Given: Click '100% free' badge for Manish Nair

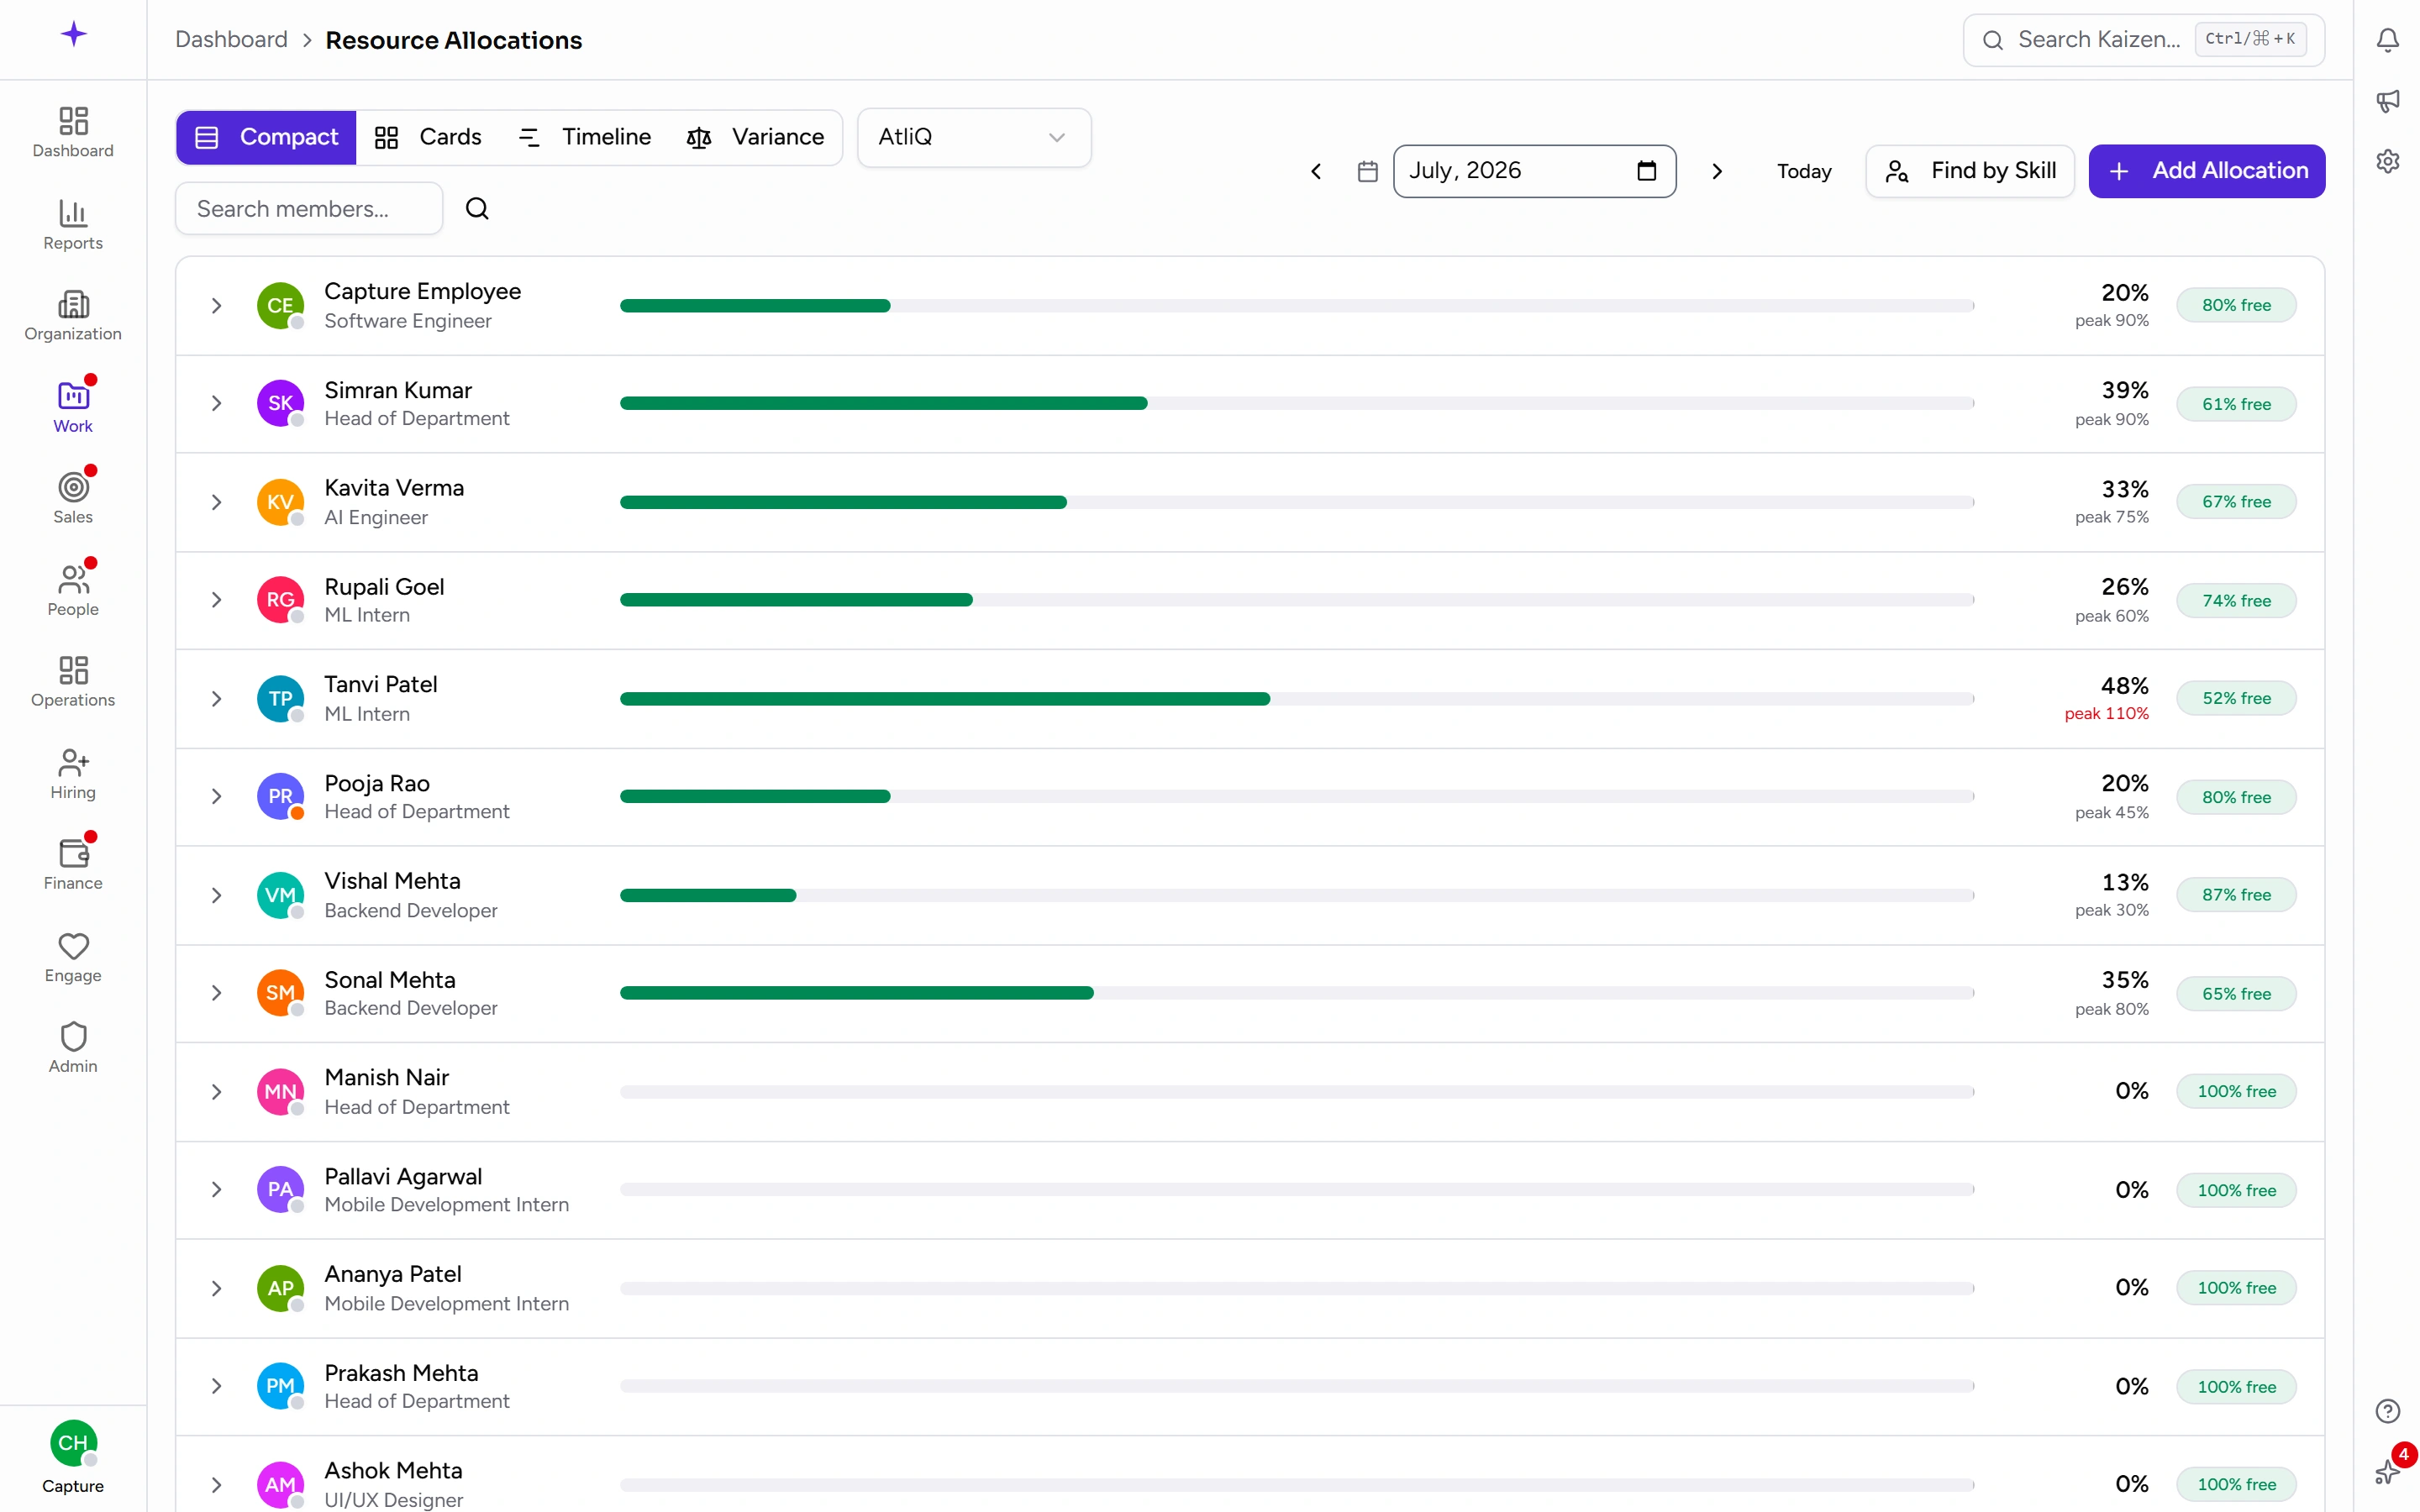Looking at the screenshot, I should pyautogui.click(x=2236, y=1091).
